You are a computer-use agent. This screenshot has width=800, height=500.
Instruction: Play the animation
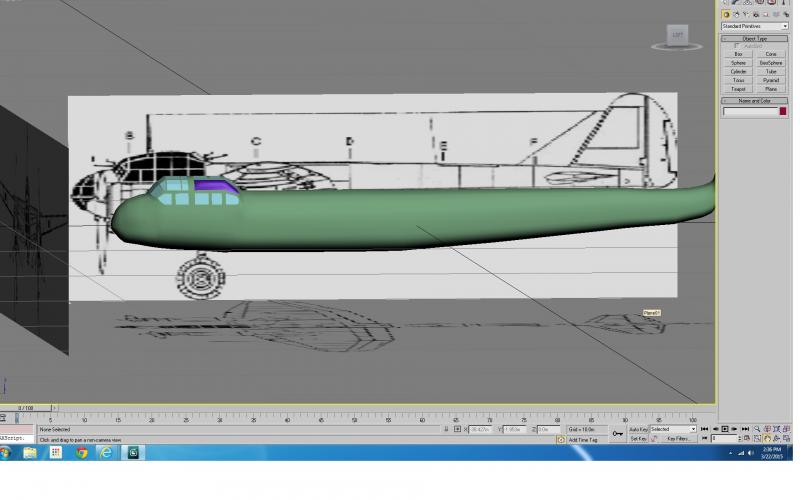tap(724, 429)
